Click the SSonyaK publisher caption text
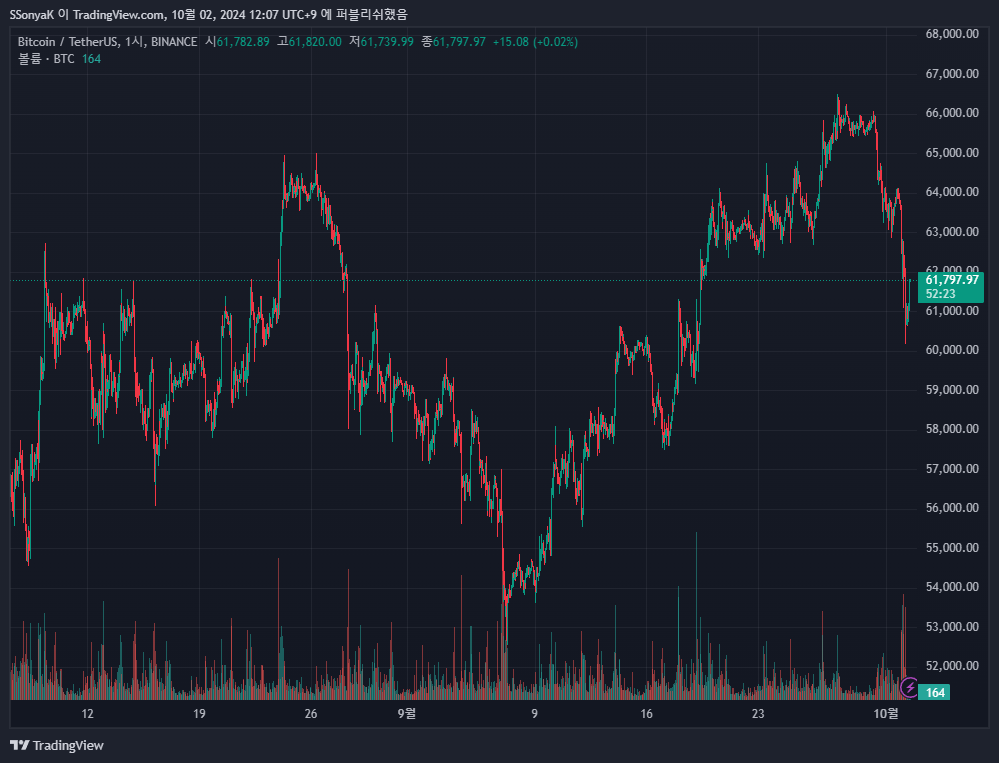The image size is (999, 763). [x=208, y=13]
